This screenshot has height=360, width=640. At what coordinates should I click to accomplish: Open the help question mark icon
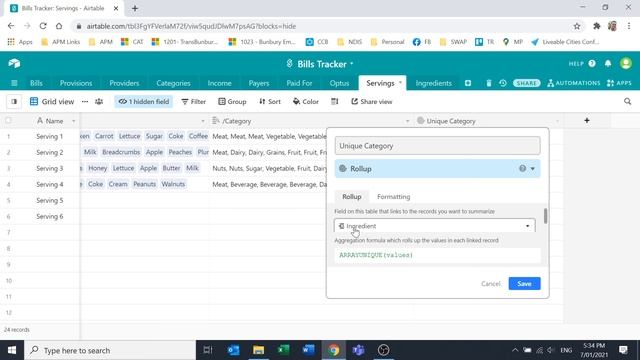pos(592,64)
